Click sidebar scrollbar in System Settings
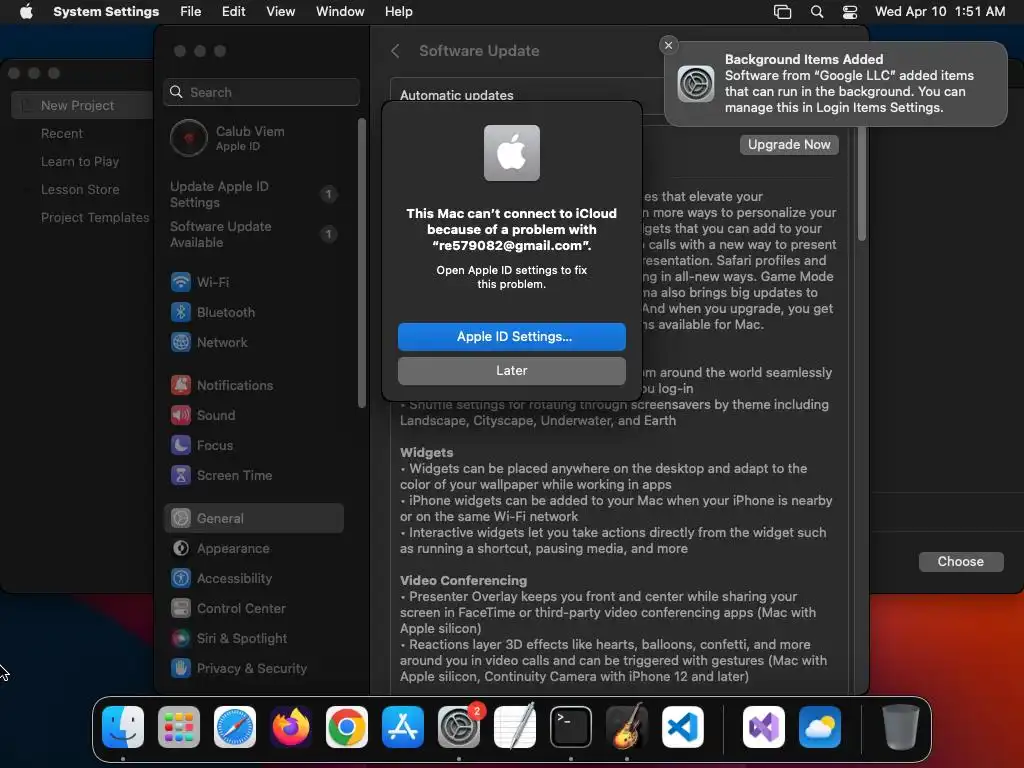 tap(362, 263)
